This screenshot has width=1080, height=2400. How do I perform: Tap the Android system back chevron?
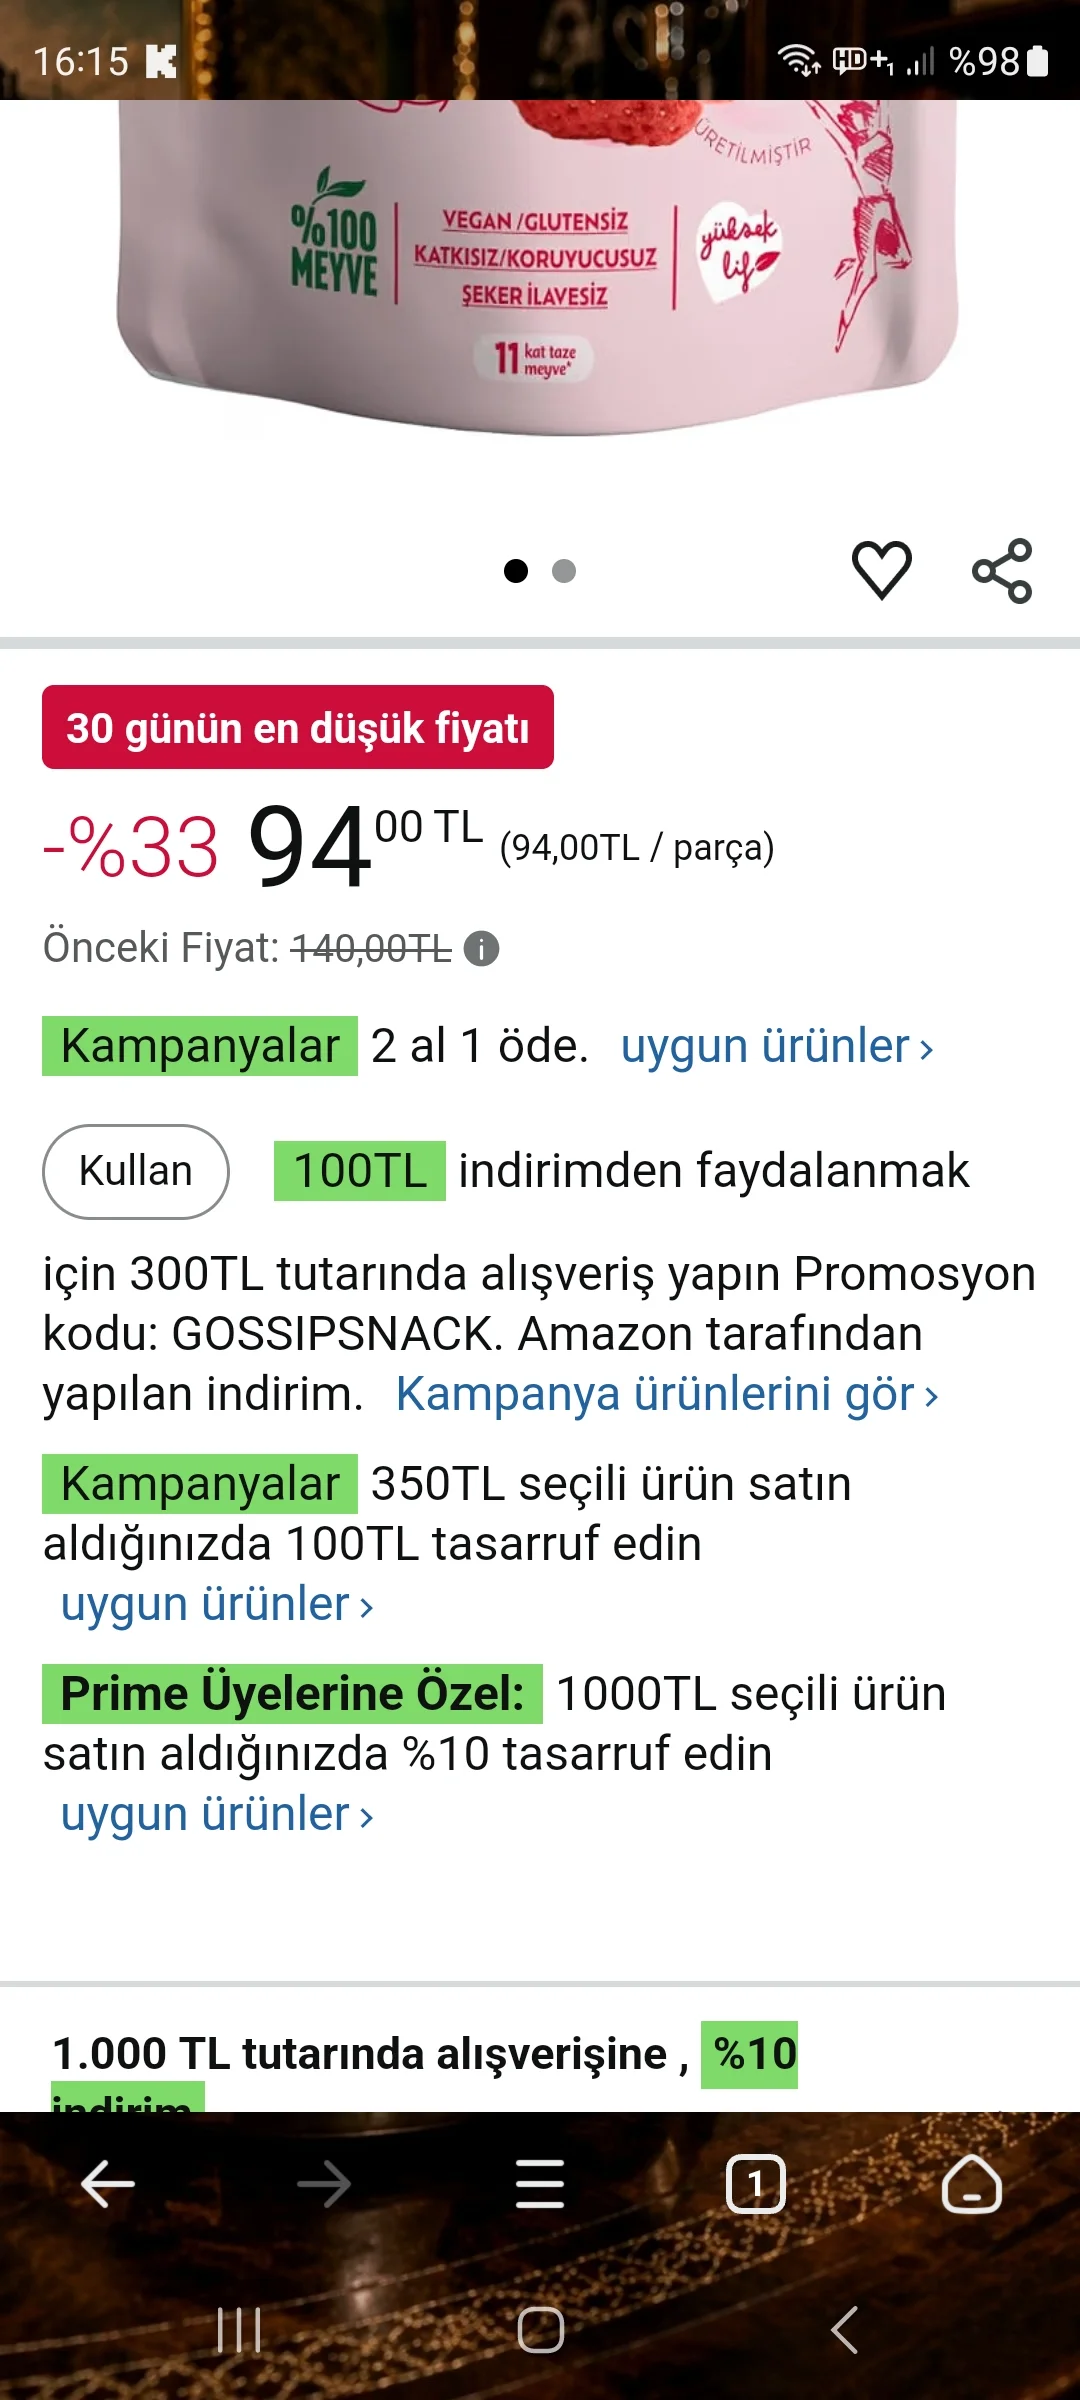point(845,2331)
